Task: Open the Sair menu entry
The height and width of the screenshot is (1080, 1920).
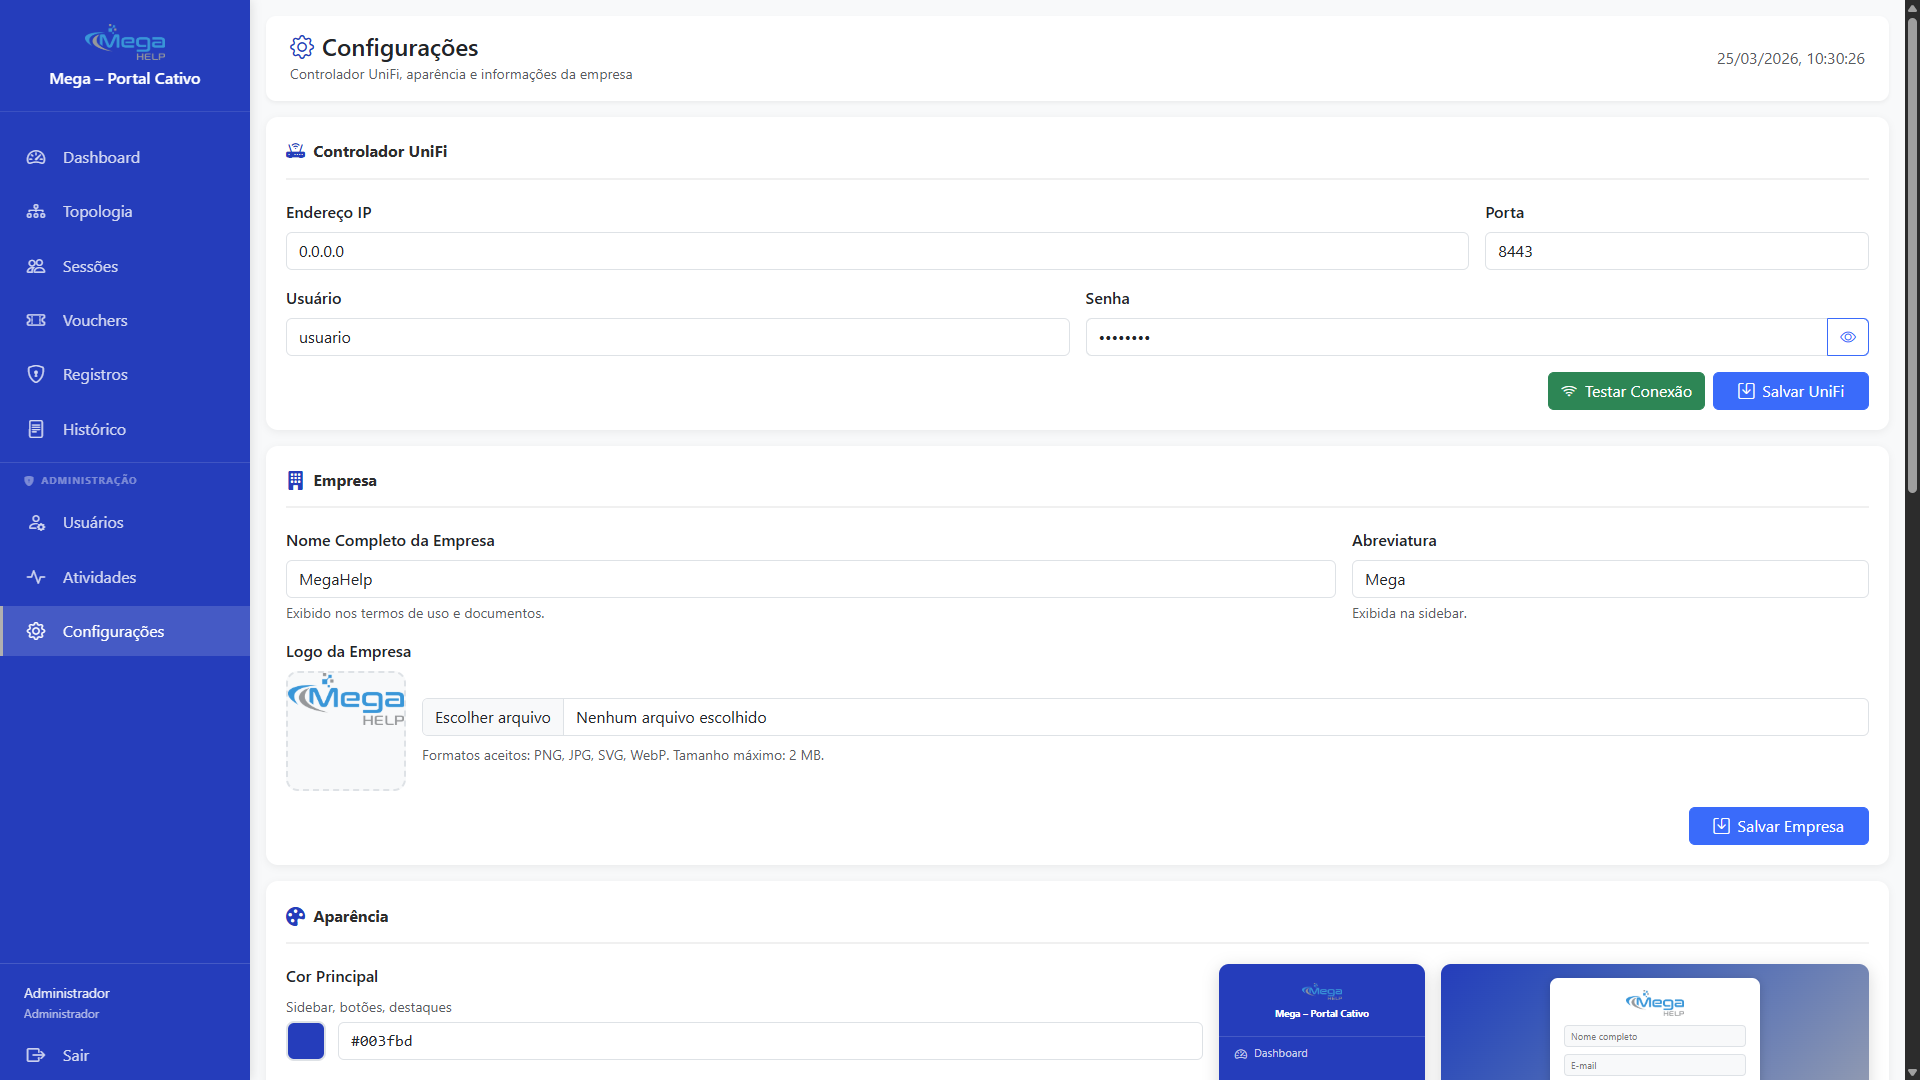Action: click(74, 1055)
